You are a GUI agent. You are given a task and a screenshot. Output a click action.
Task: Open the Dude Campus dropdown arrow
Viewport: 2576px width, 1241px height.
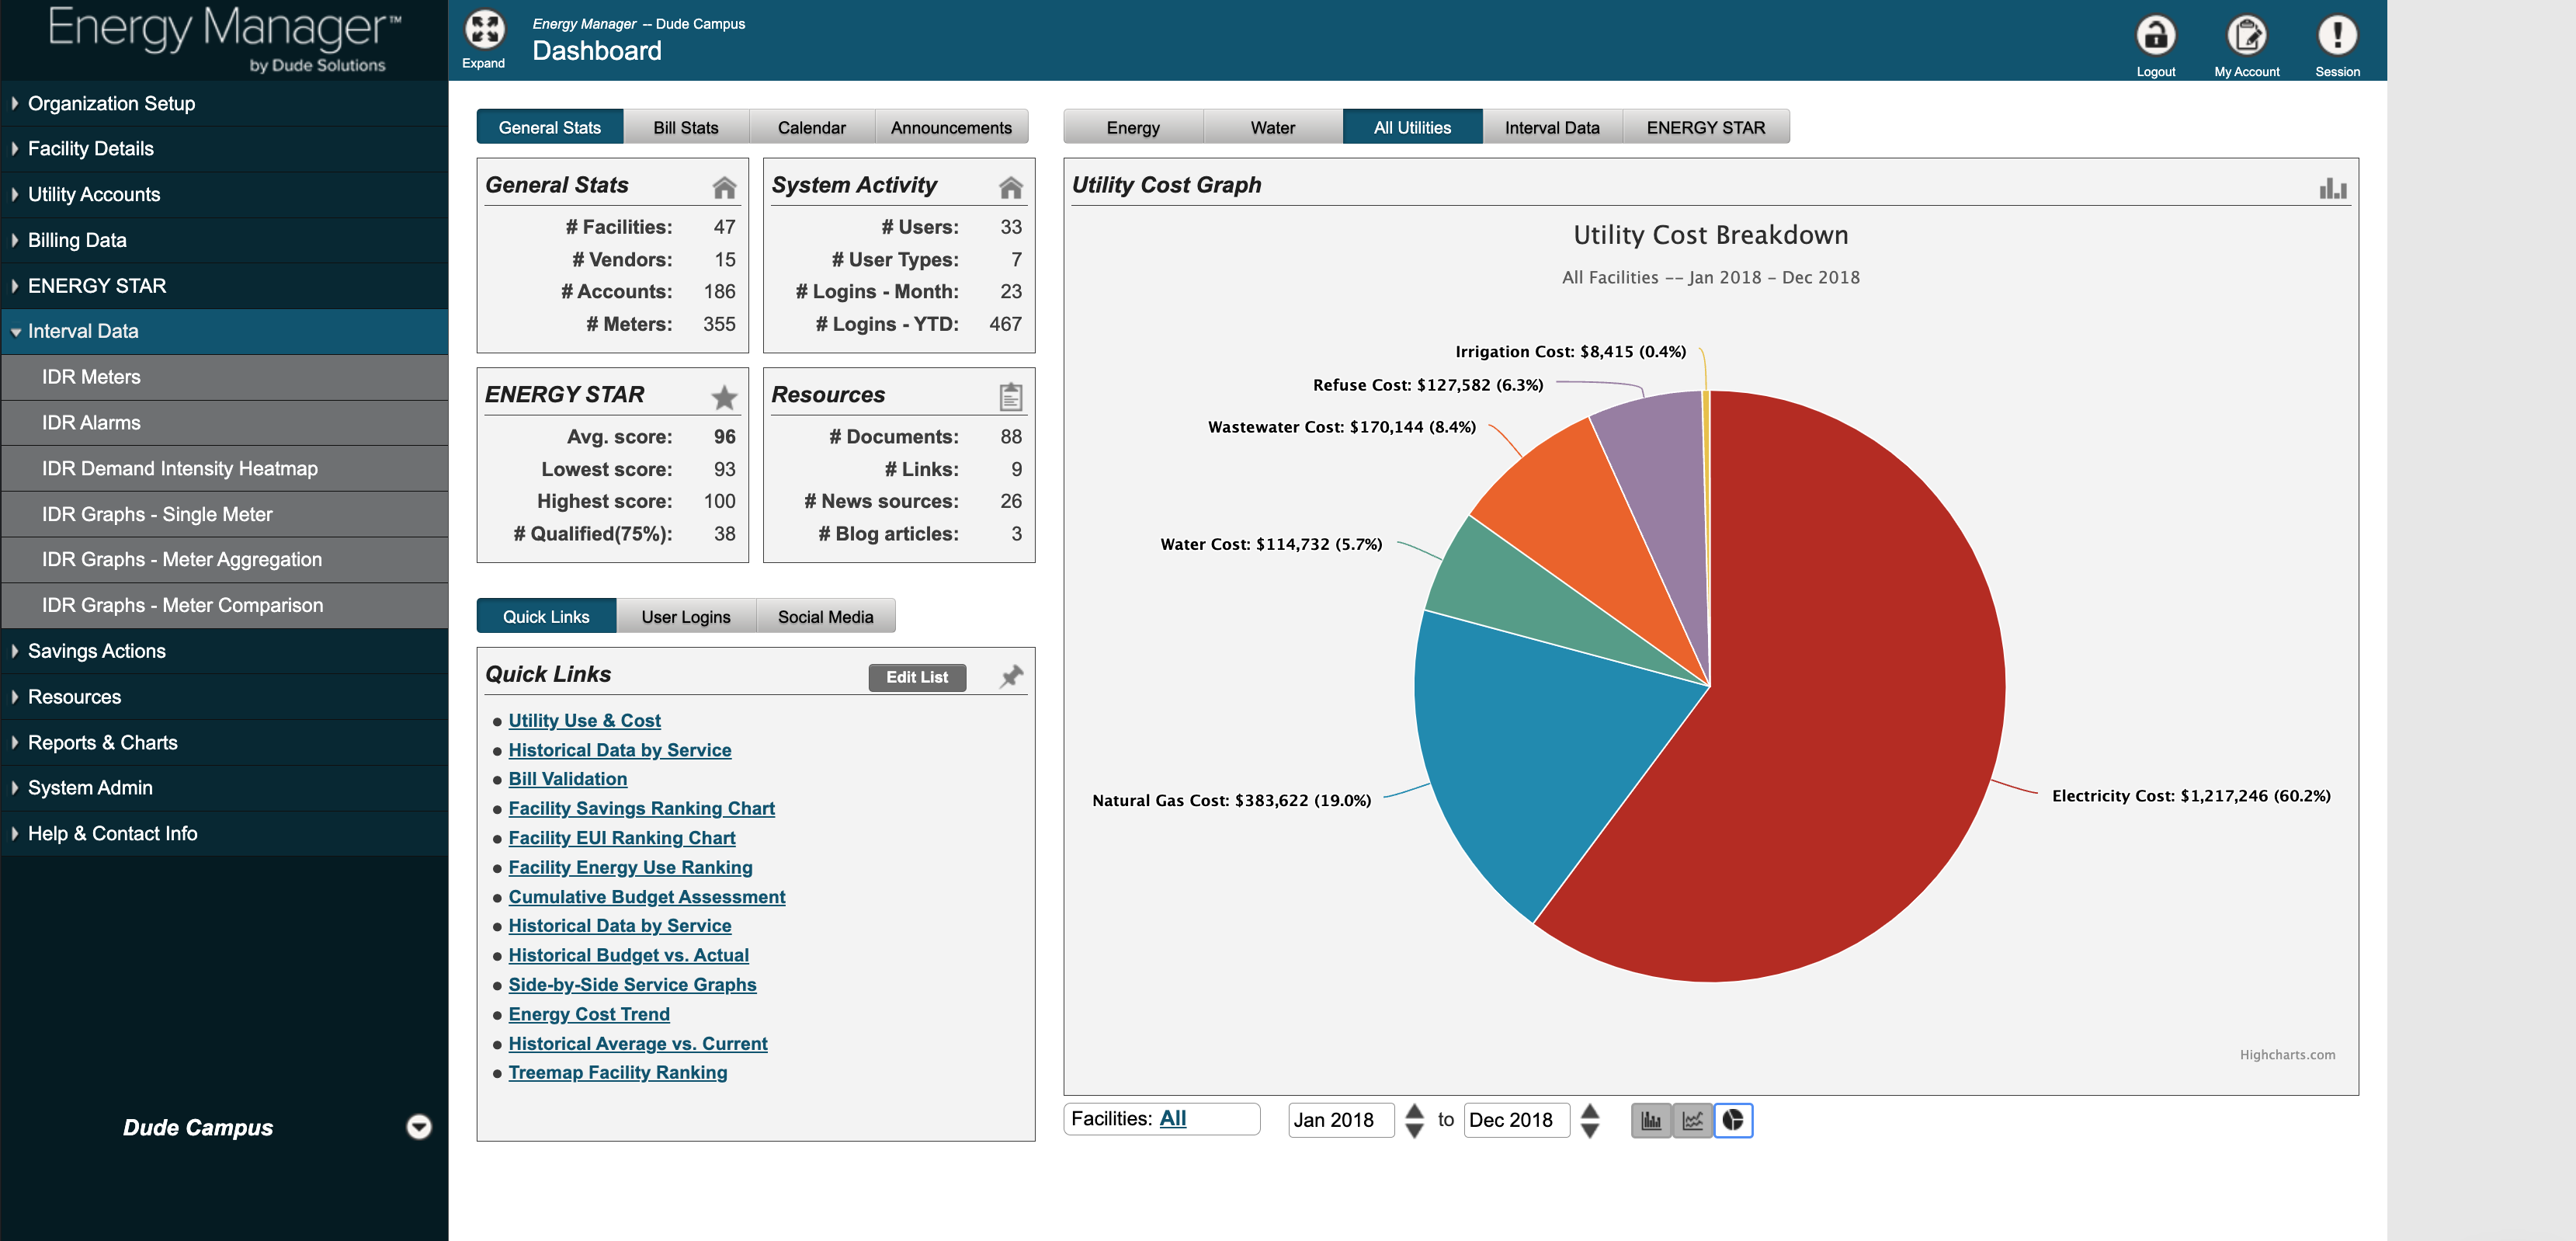pos(419,1127)
